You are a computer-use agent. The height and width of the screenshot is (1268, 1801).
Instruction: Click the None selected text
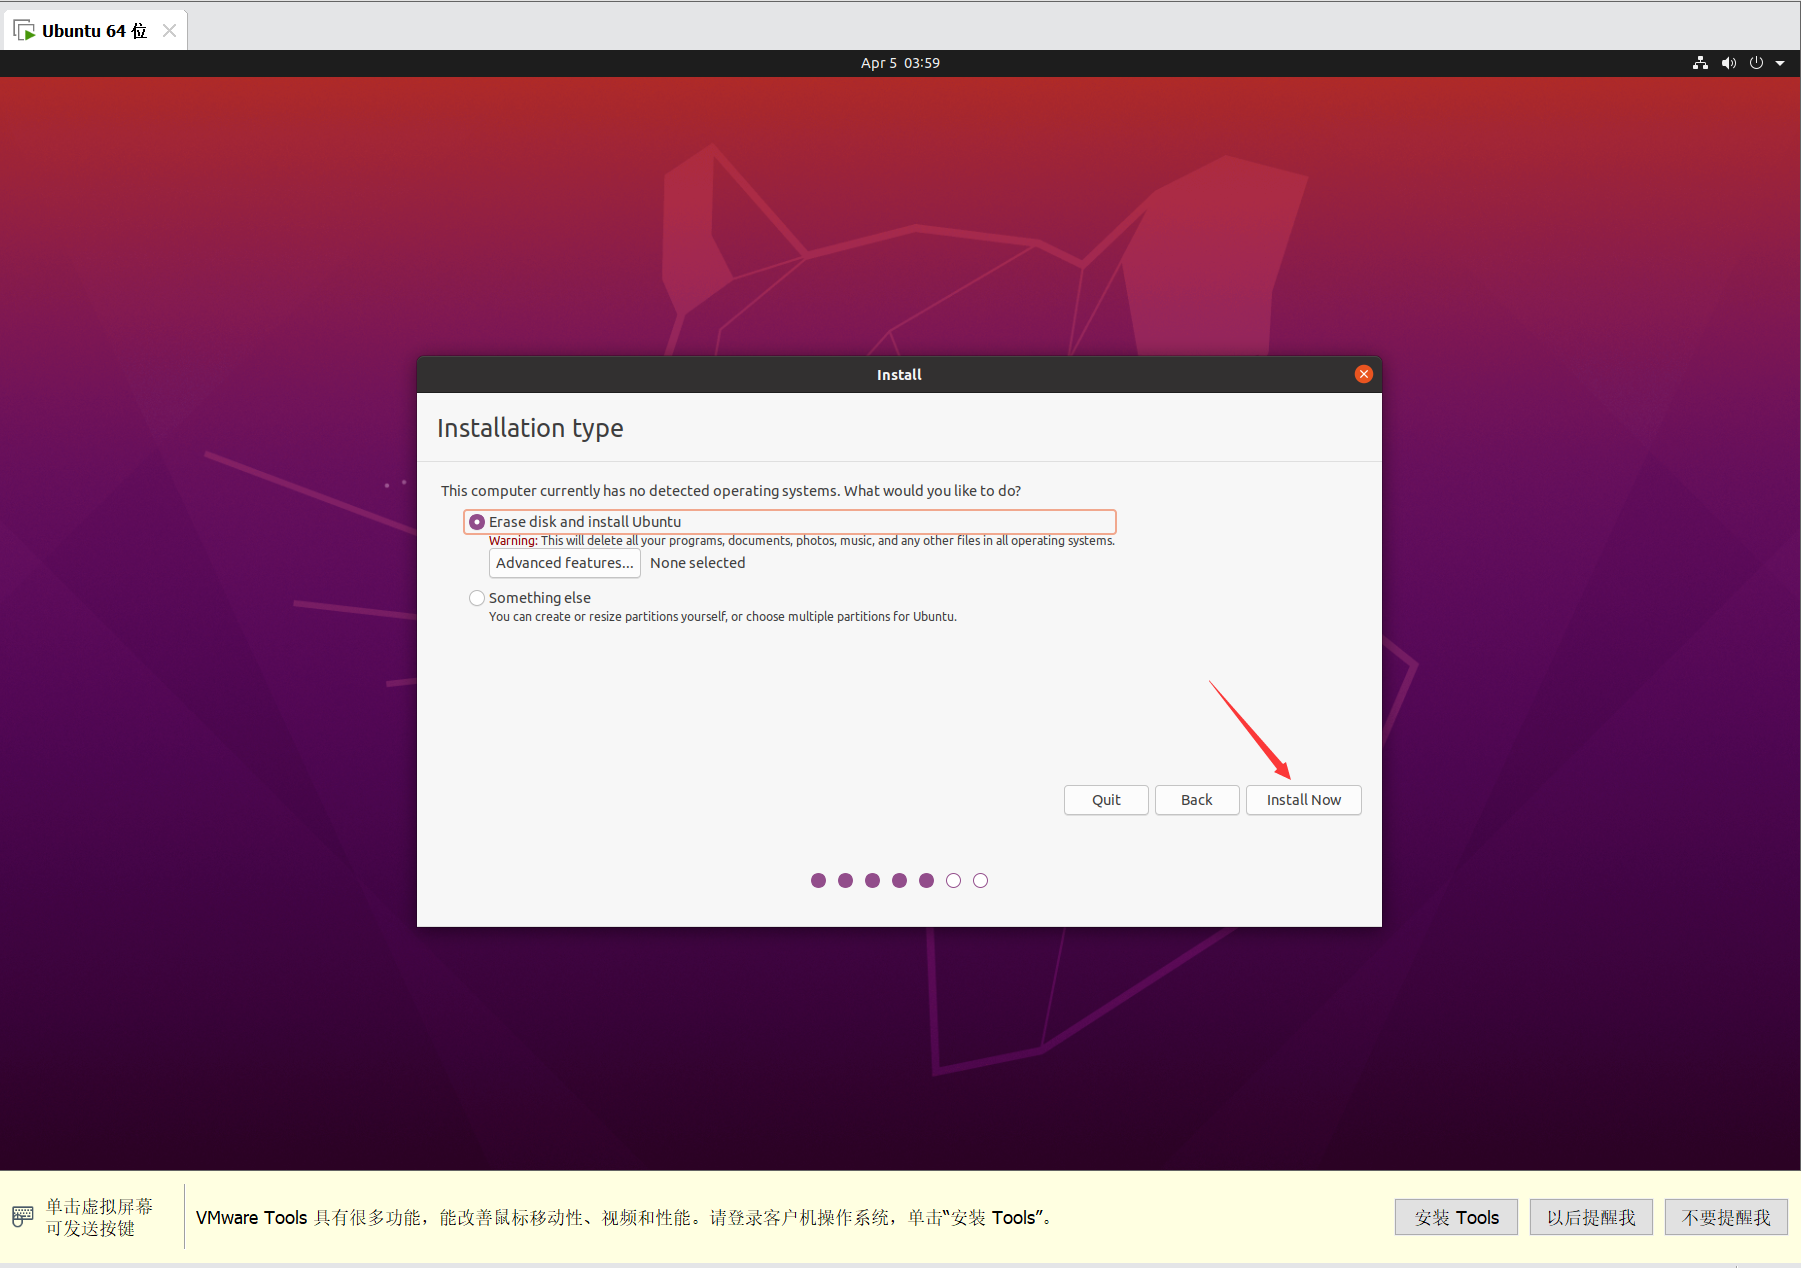point(698,563)
